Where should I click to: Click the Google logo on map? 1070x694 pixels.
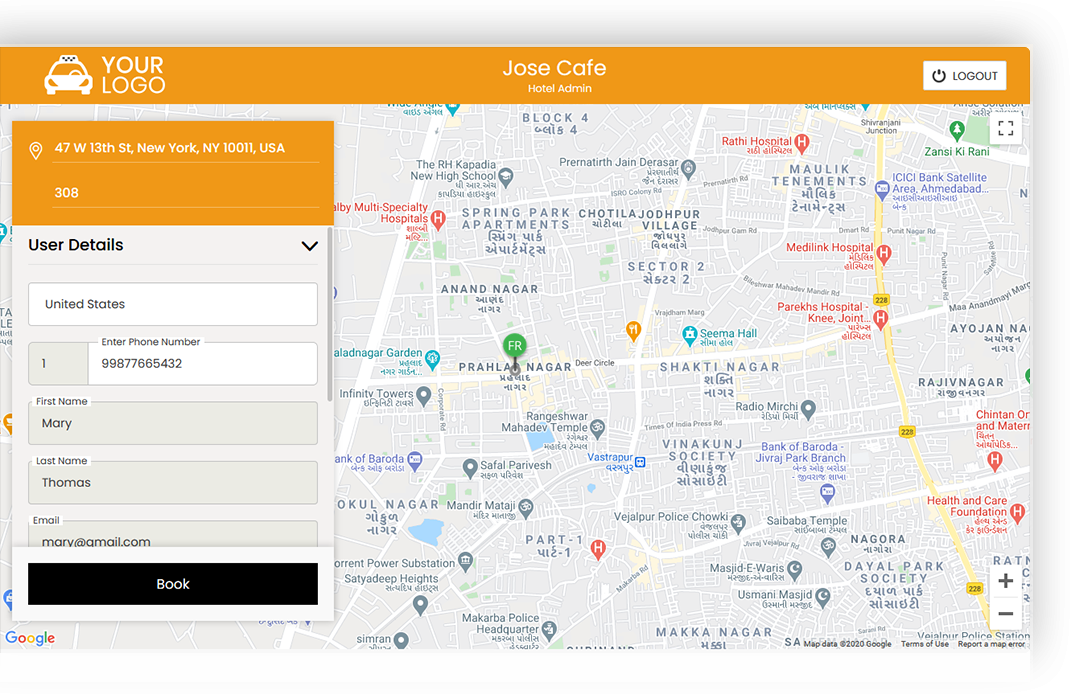pyautogui.click(x=30, y=638)
